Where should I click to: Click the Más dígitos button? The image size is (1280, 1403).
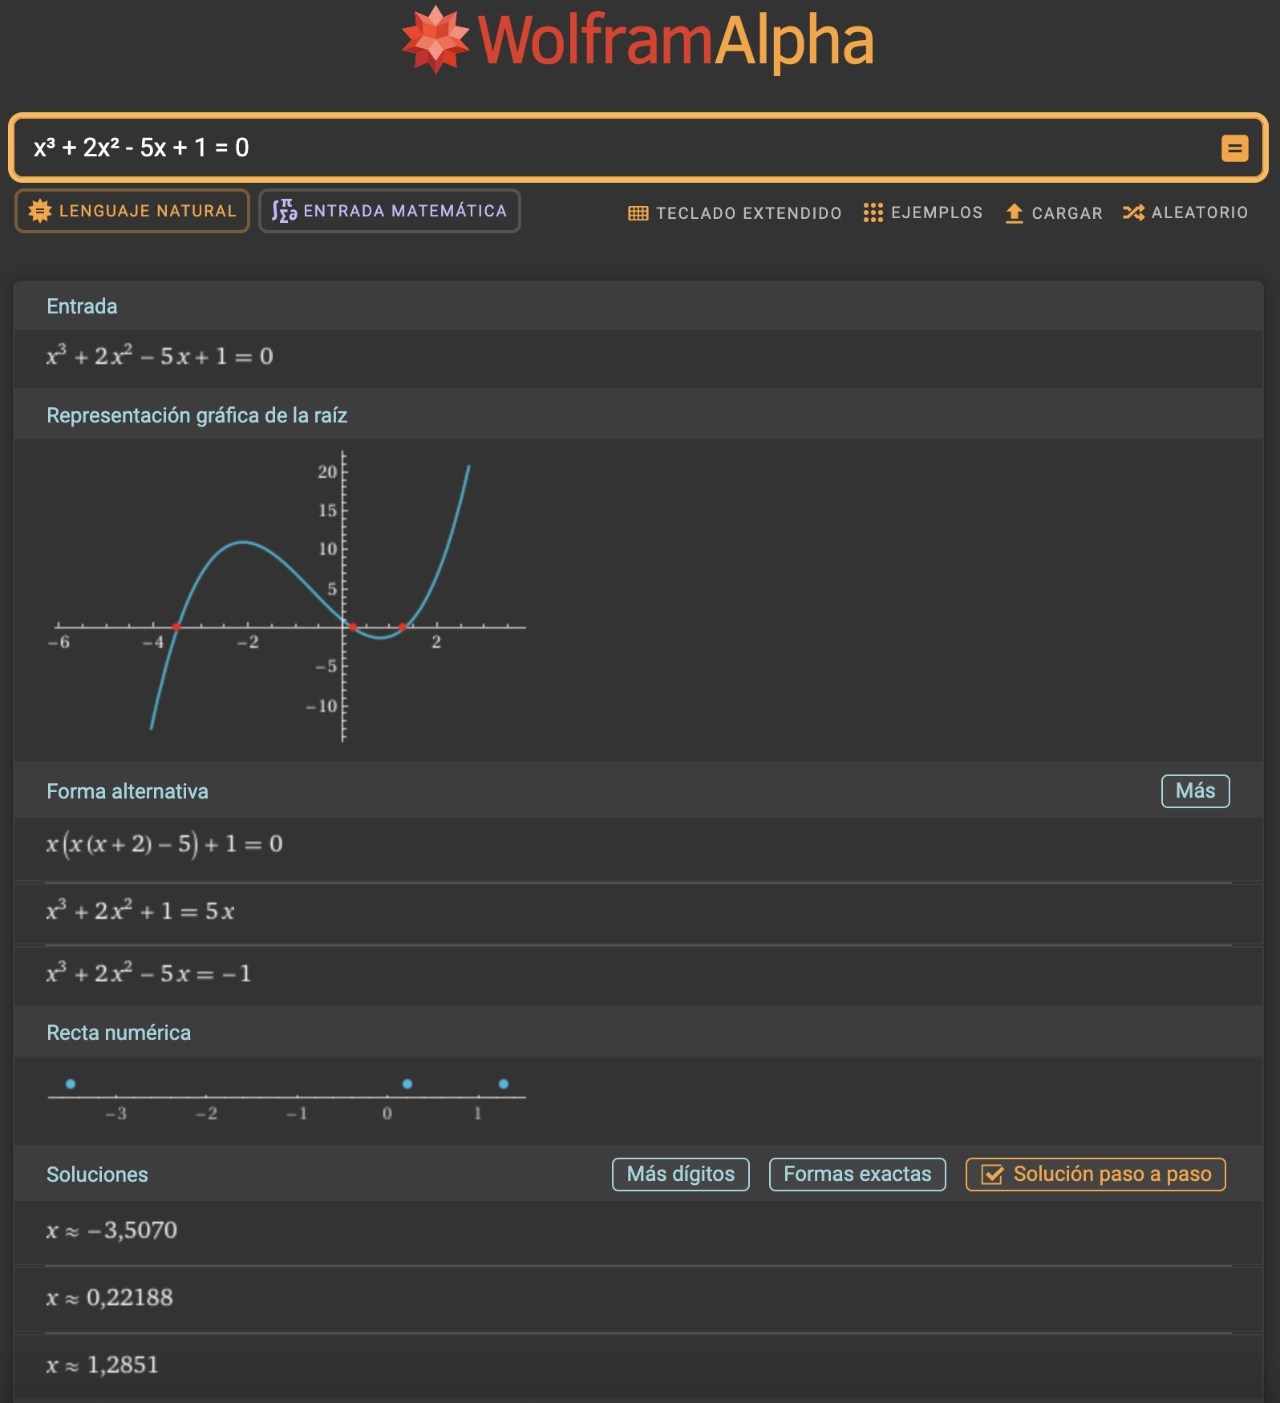tap(680, 1174)
